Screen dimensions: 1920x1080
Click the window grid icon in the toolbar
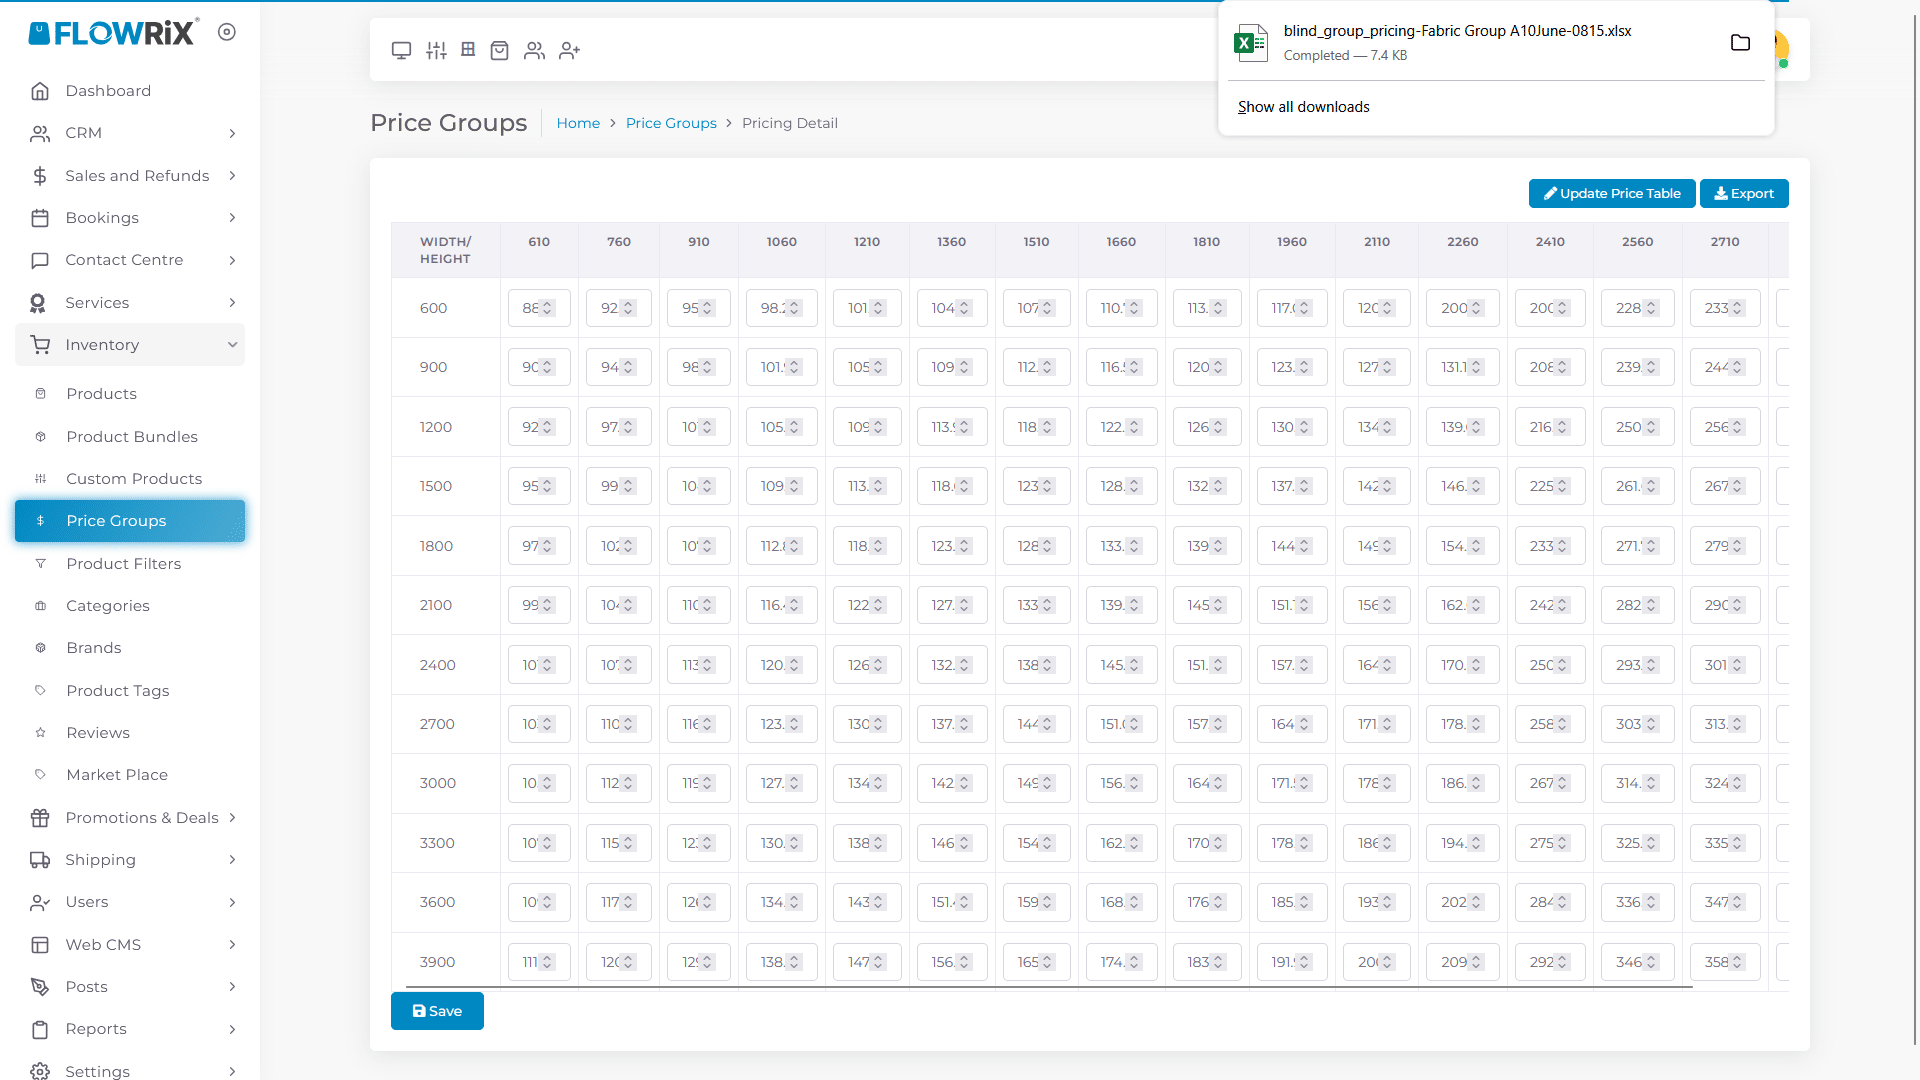pos(468,50)
